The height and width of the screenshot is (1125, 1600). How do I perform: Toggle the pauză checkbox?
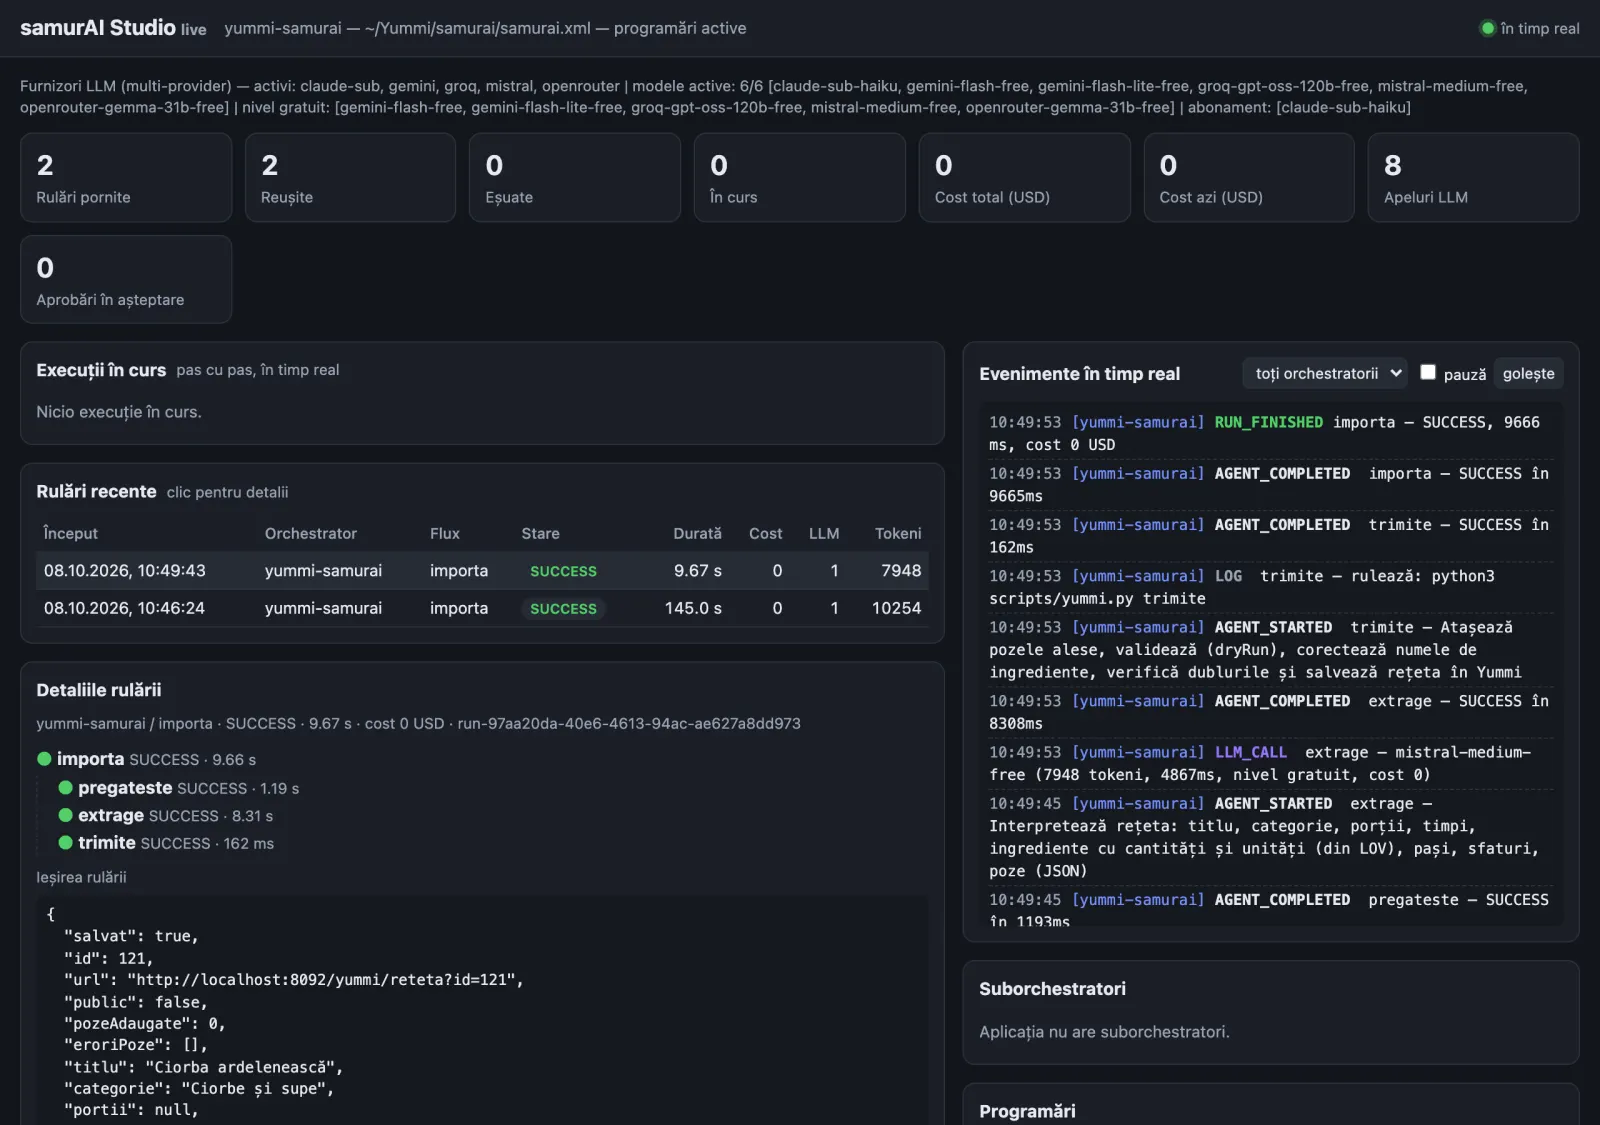[x=1428, y=372]
